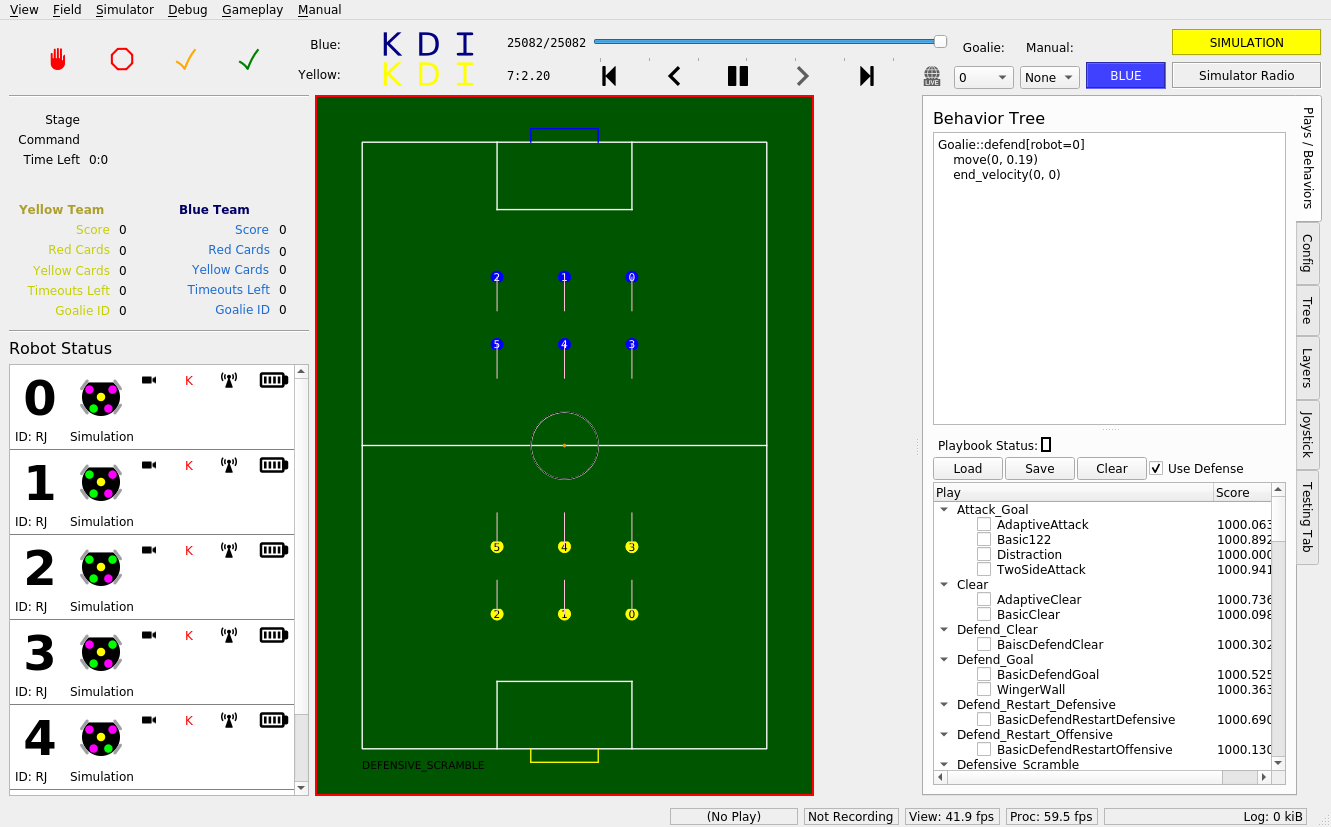
Task: Click red K kicker icon for robot 0
Action: point(189,380)
